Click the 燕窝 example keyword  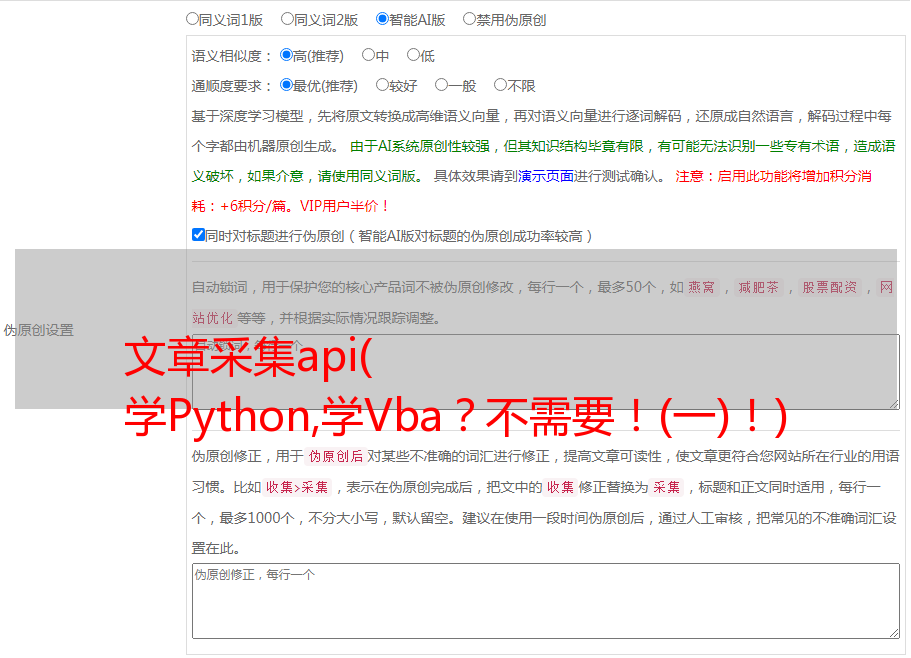[x=701, y=287]
